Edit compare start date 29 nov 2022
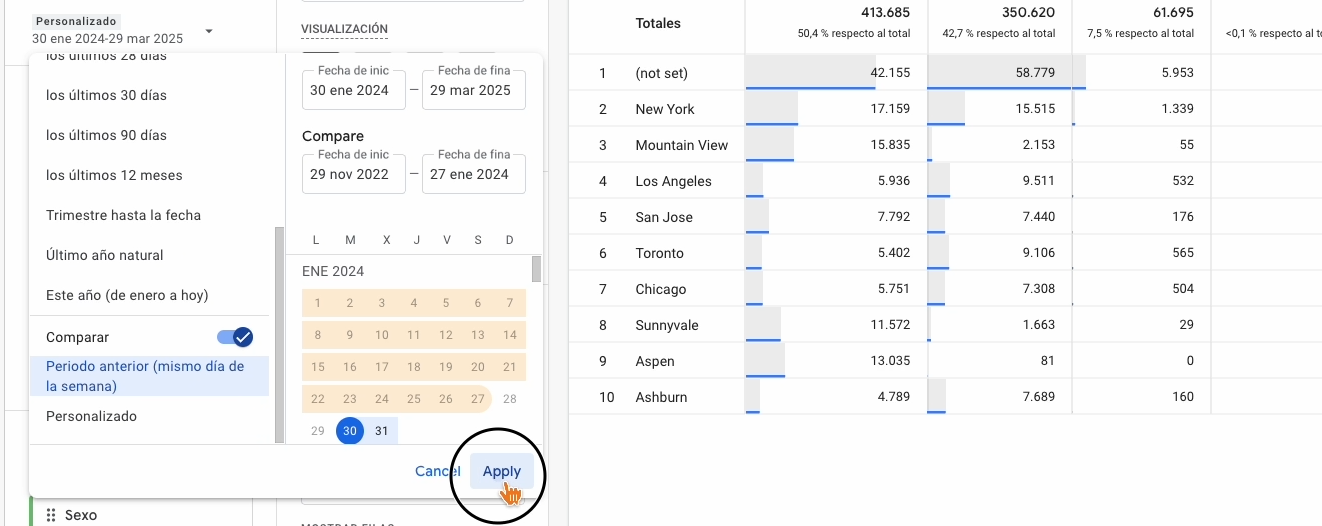The height and width of the screenshot is (526, 1322). [x=352, y=174]
